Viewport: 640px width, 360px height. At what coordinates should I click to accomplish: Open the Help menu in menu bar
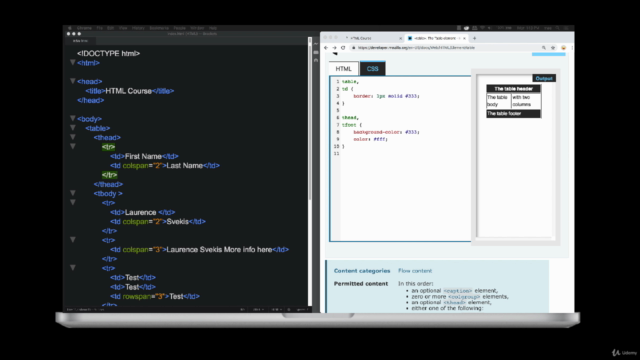[x=213, y=28]
